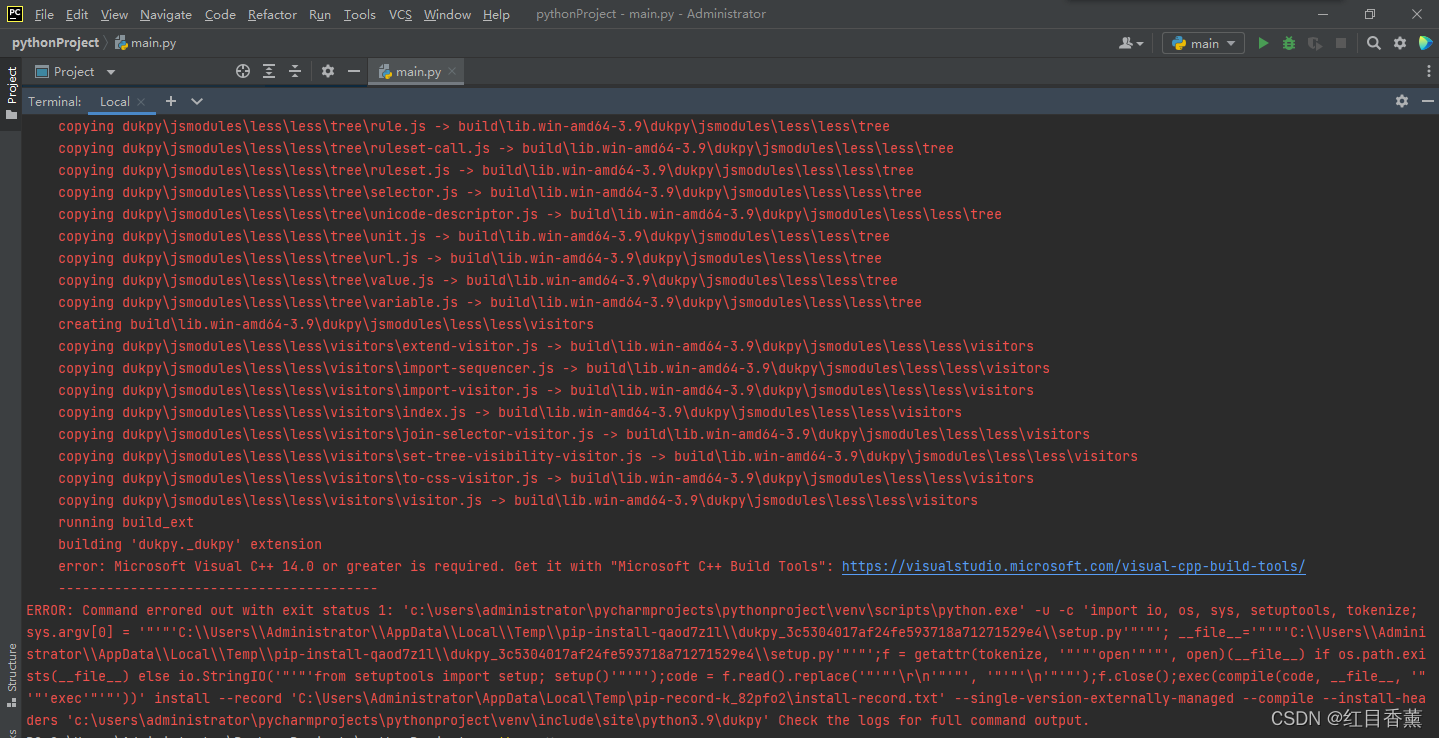Open the Code menu
Screen dimensions: 1439x738
point(220,14)
